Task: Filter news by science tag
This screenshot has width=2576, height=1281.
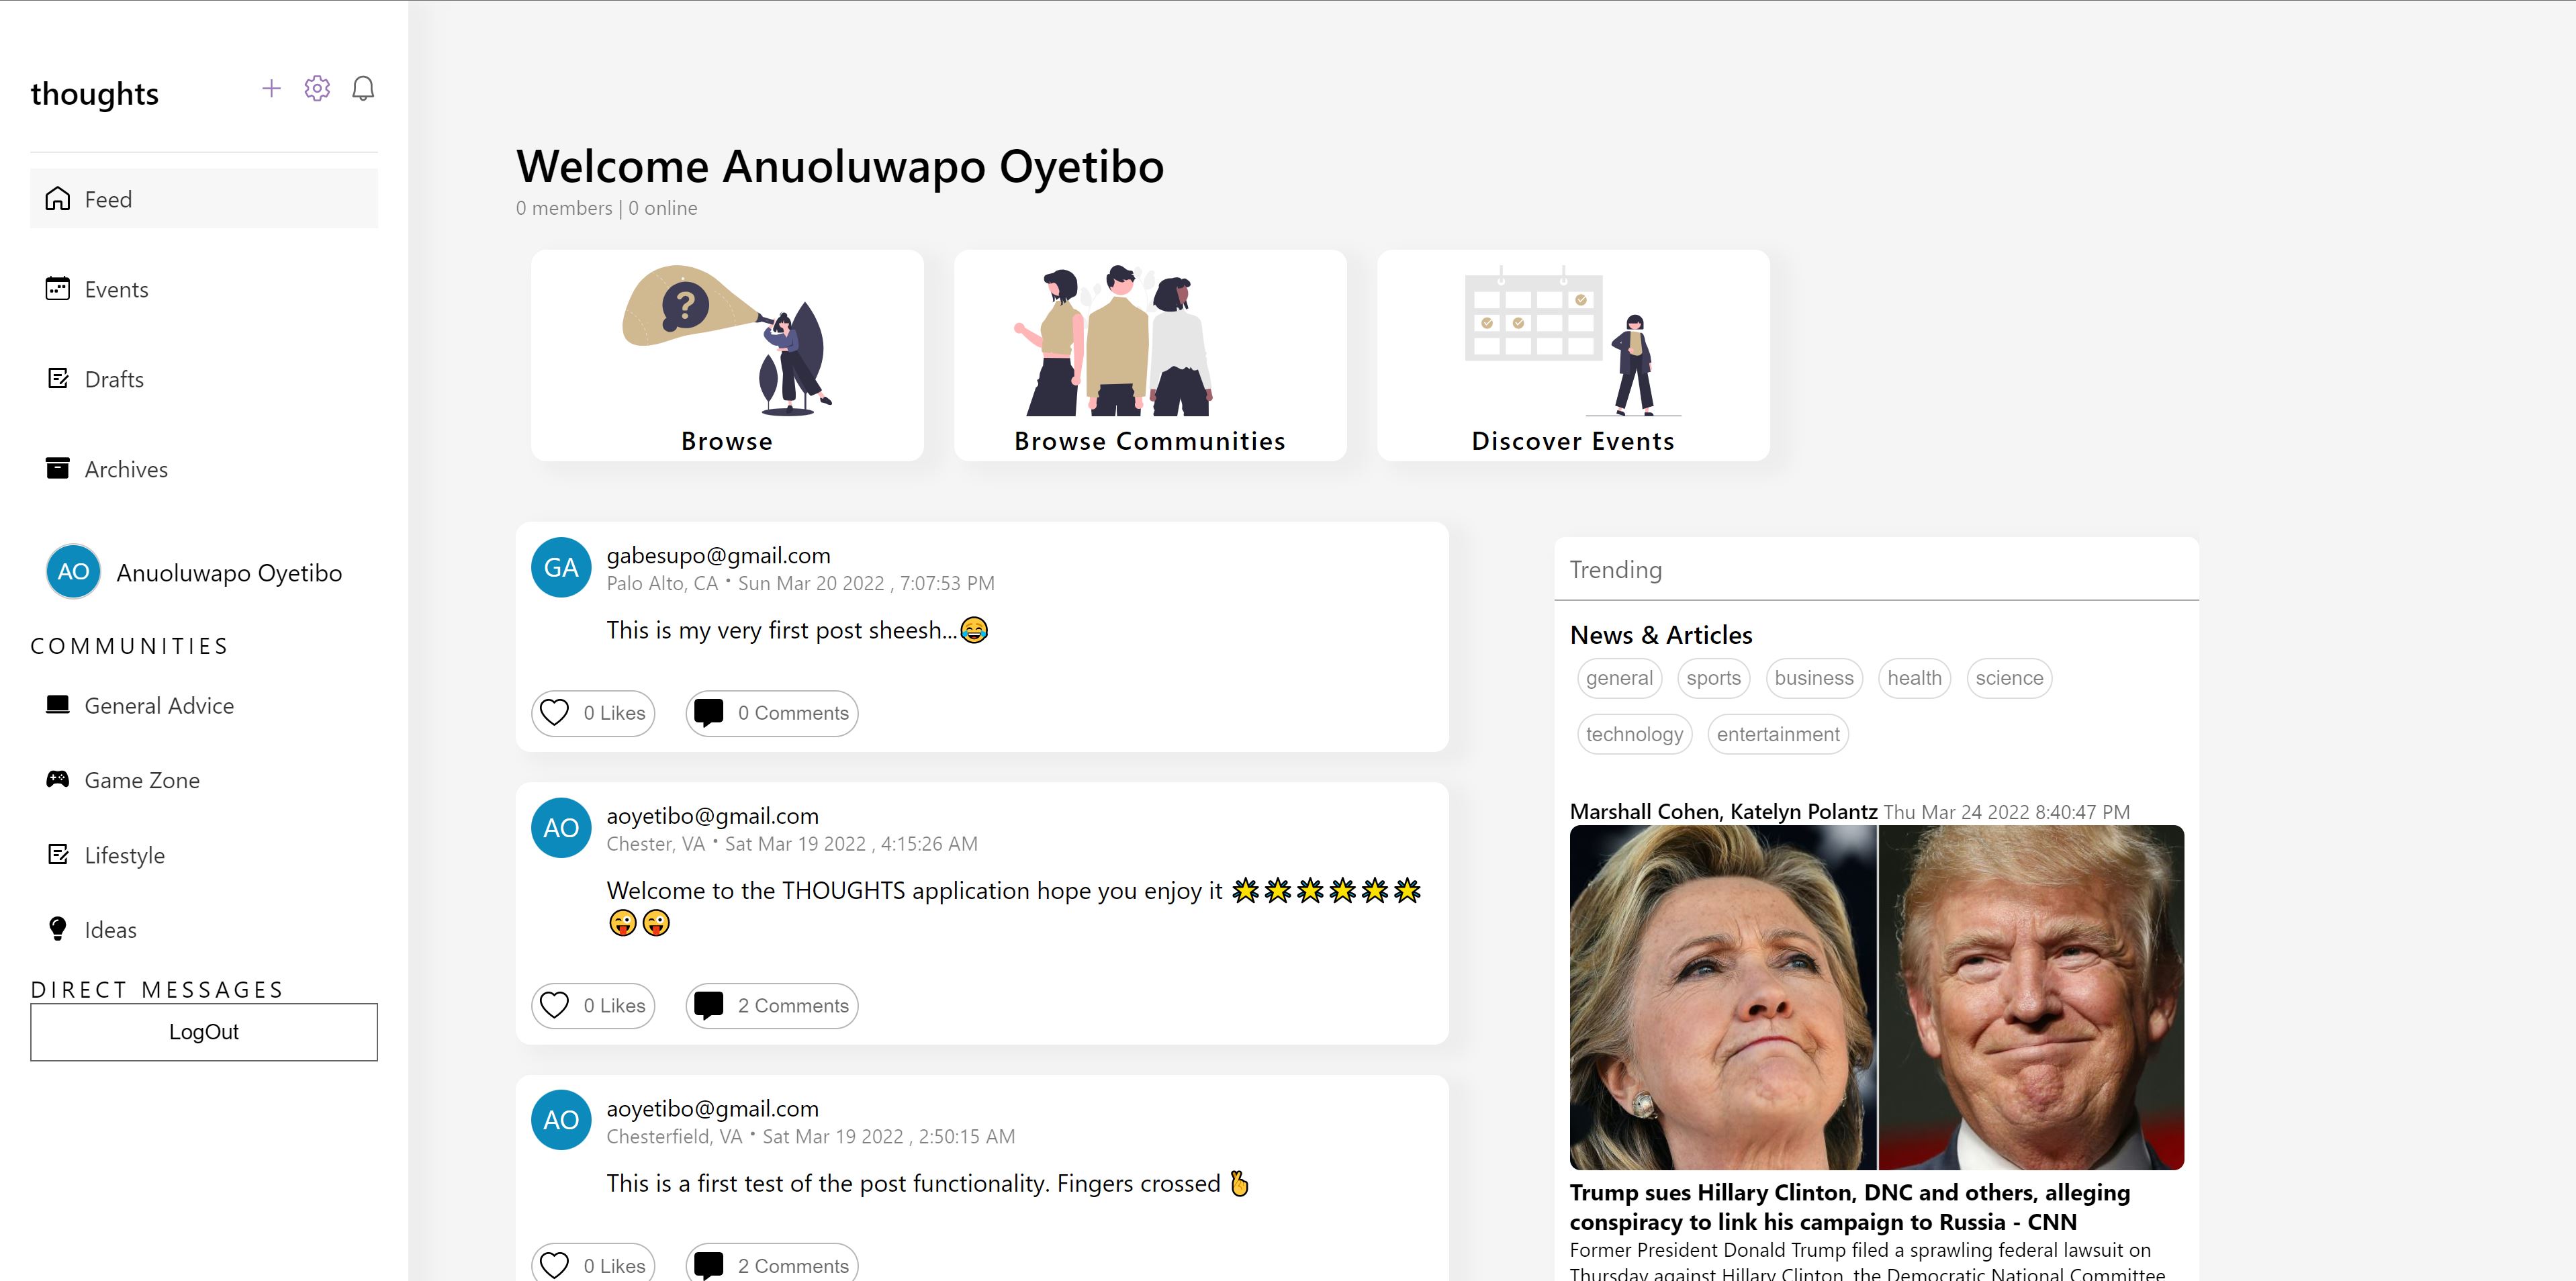Action: point(2009,678)
